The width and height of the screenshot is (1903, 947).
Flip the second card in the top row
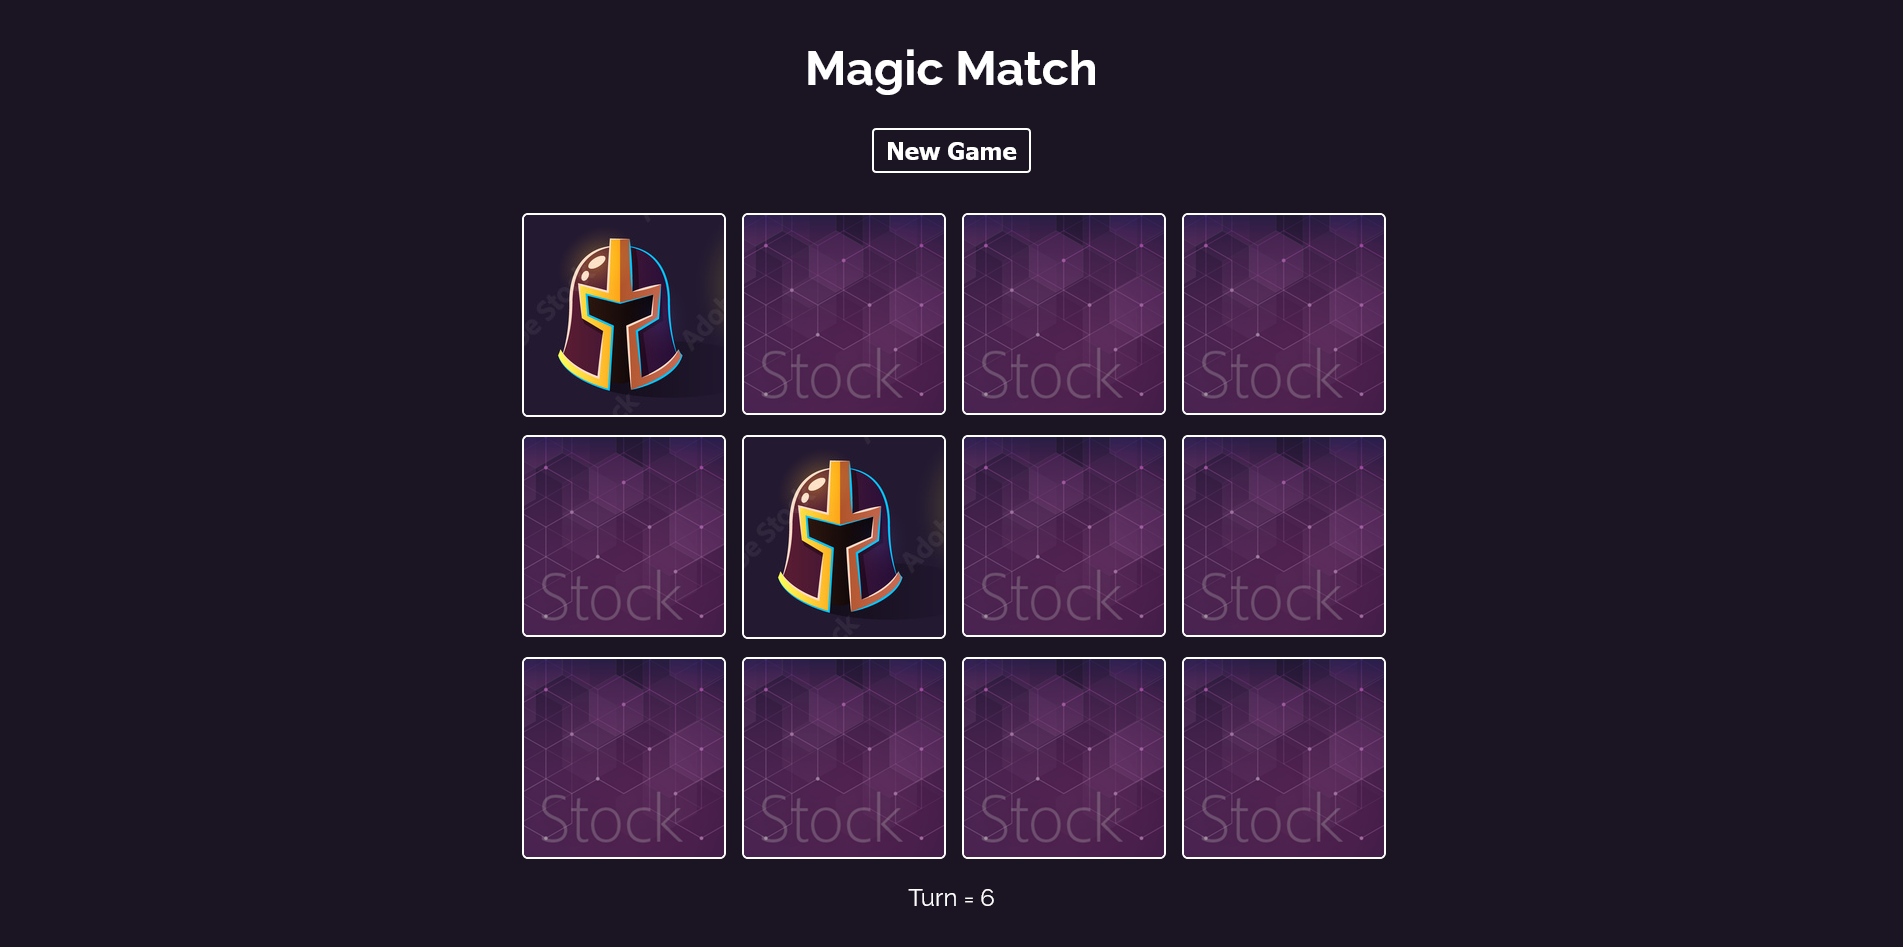[x=844, y=314]
